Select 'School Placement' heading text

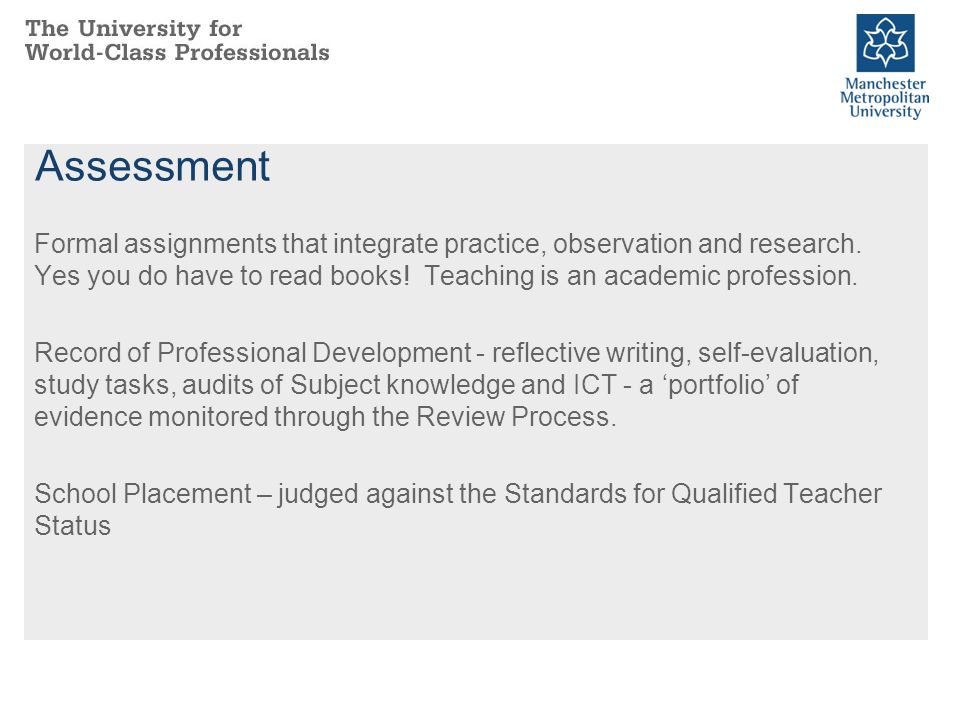(x=143, y=494)
